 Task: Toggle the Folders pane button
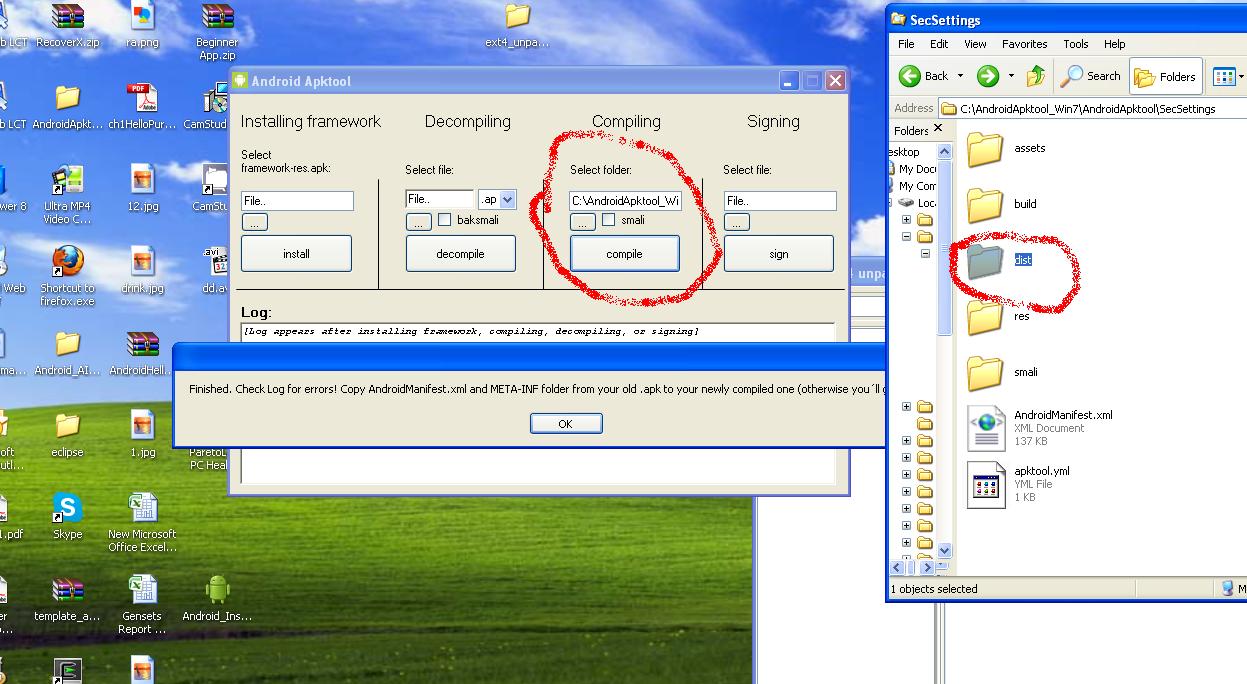pyautogui.click(x=1165, y=76)
